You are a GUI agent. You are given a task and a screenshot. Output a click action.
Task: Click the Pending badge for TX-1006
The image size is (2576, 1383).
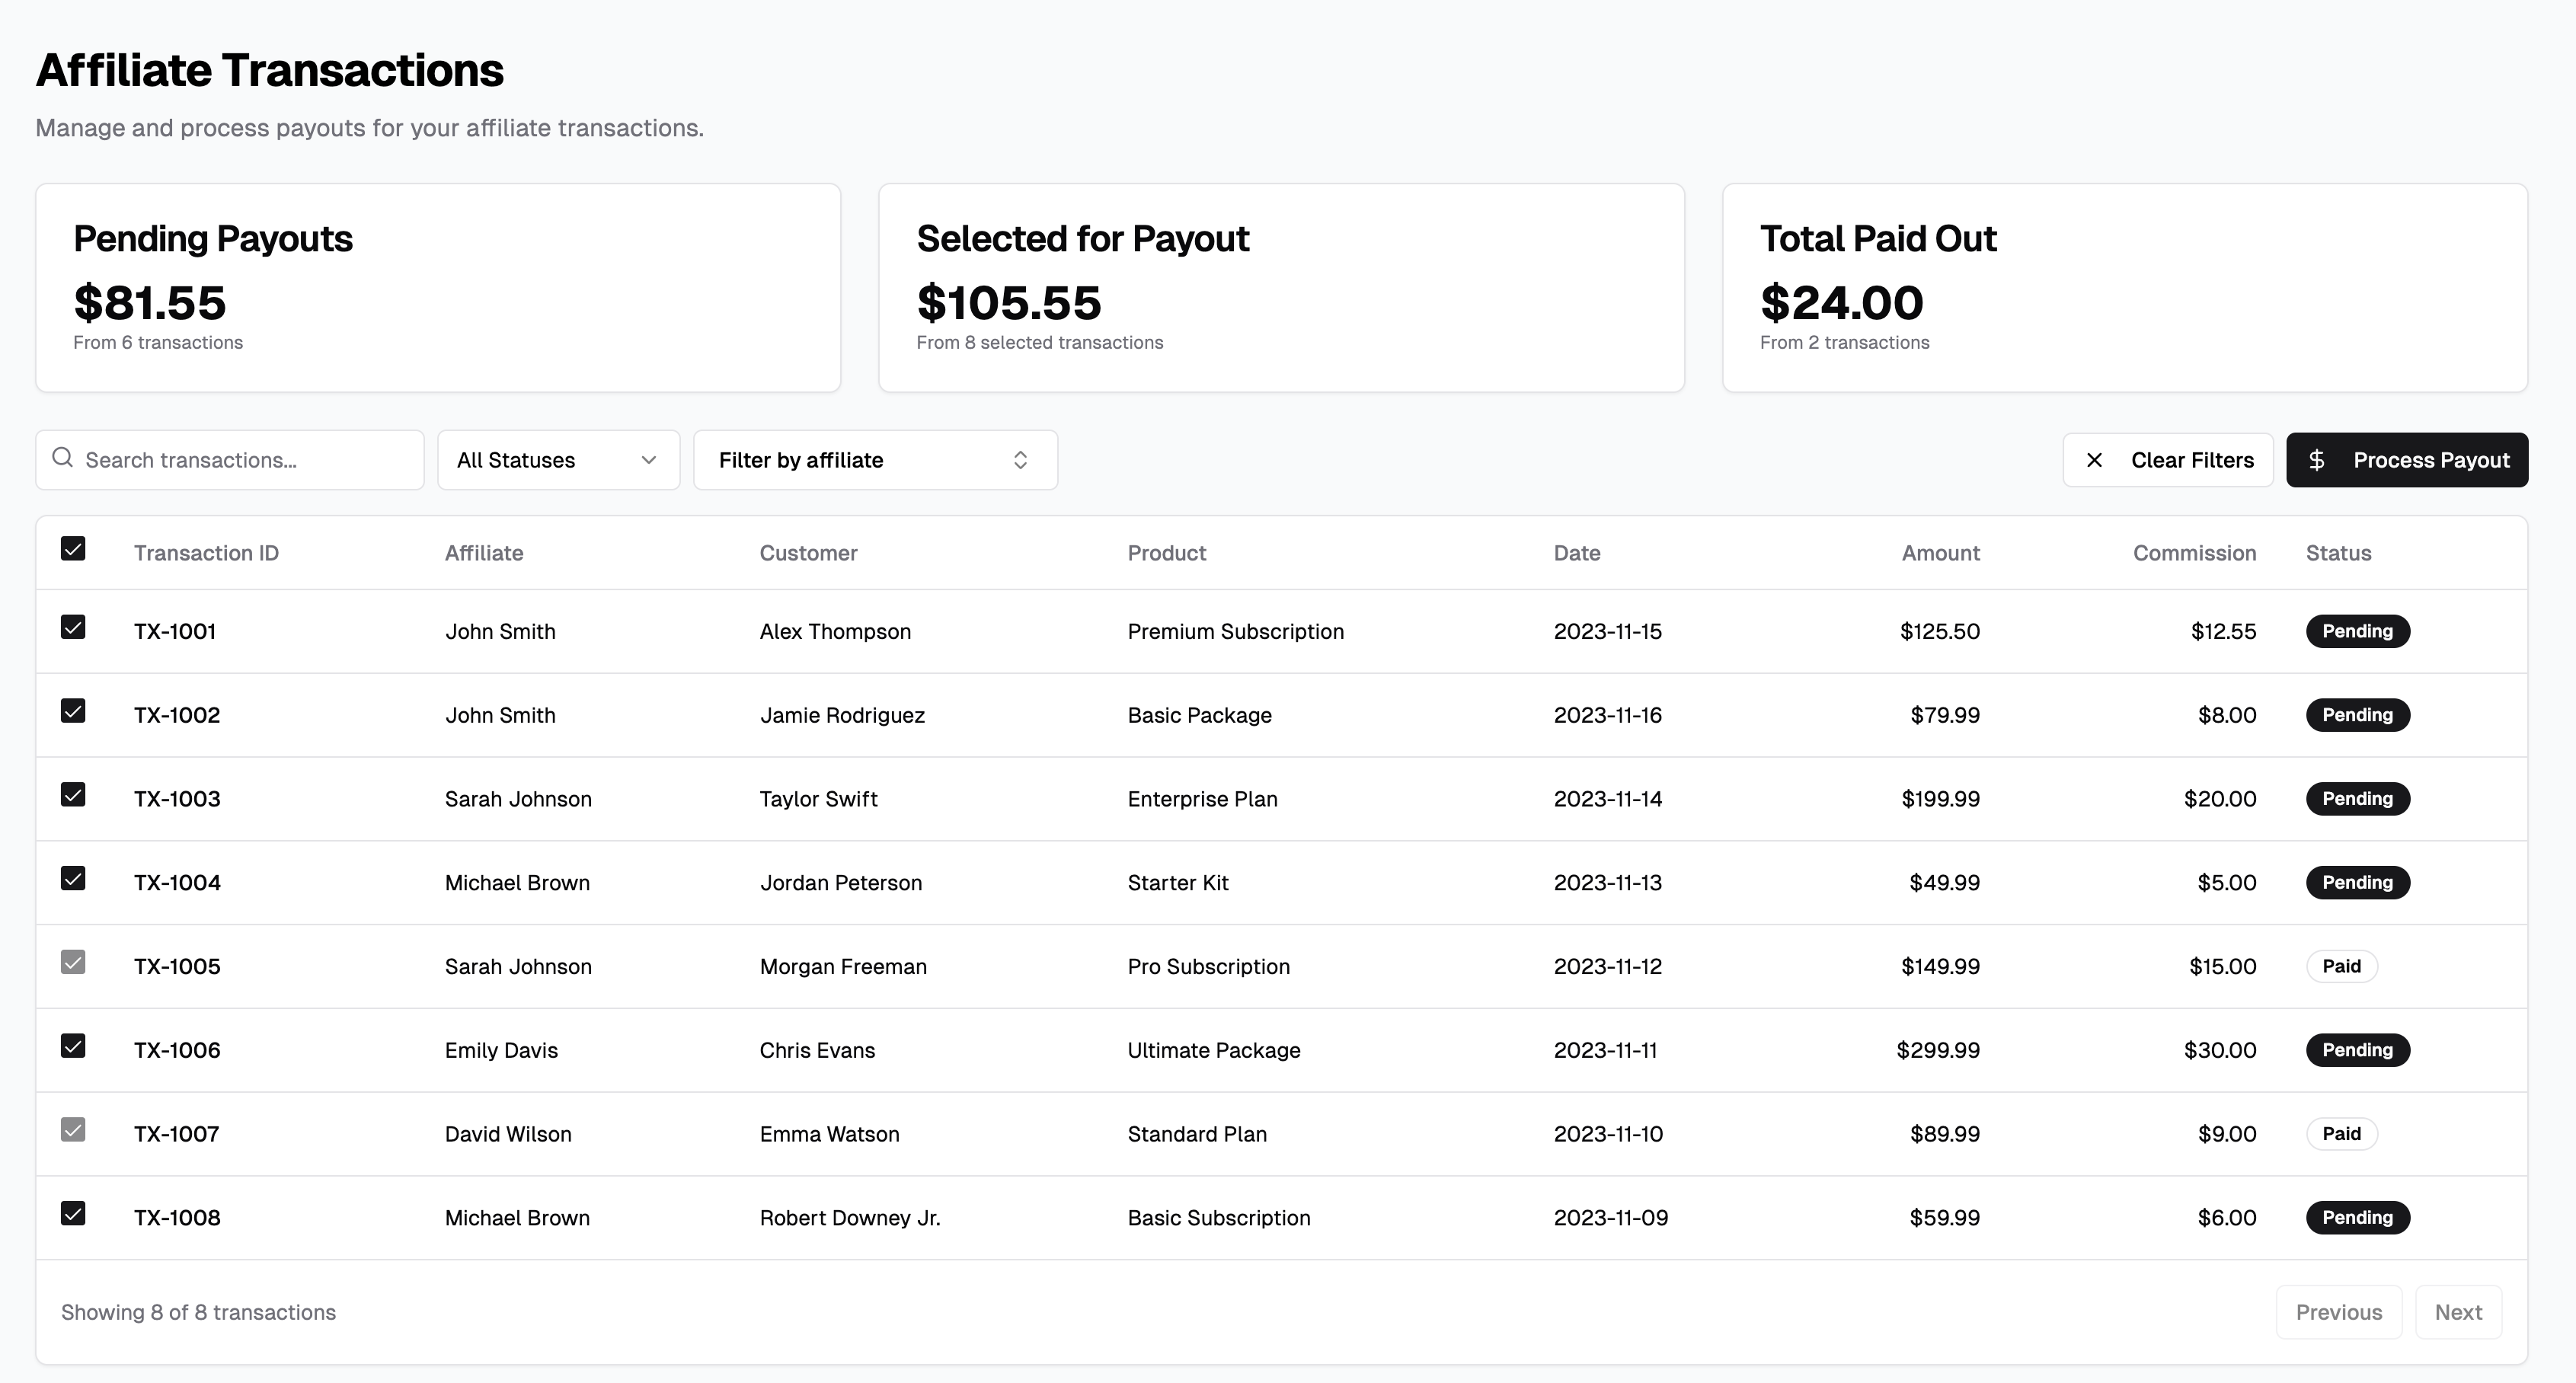(2358, 1050)
